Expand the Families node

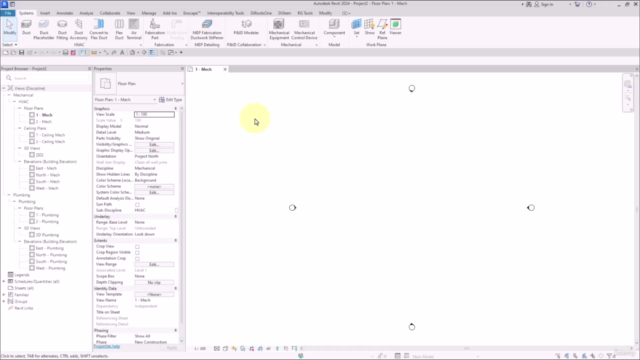[4, 295]
